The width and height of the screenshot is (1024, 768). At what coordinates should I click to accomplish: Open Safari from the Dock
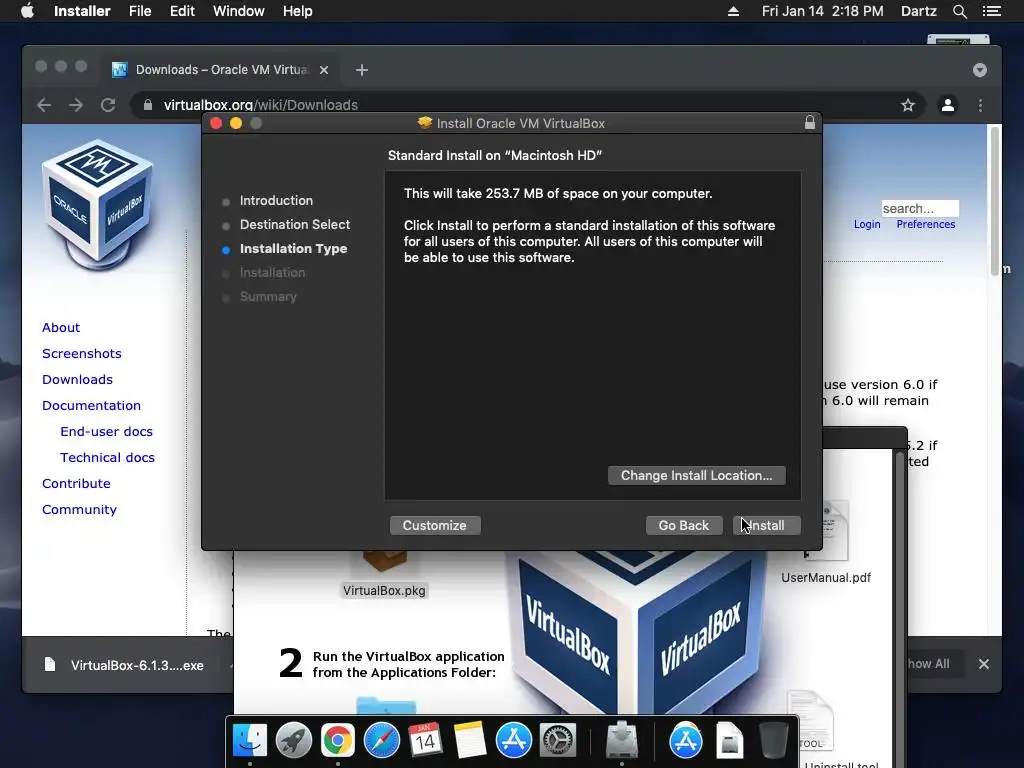pyautogui.click(x=381, y=741)
